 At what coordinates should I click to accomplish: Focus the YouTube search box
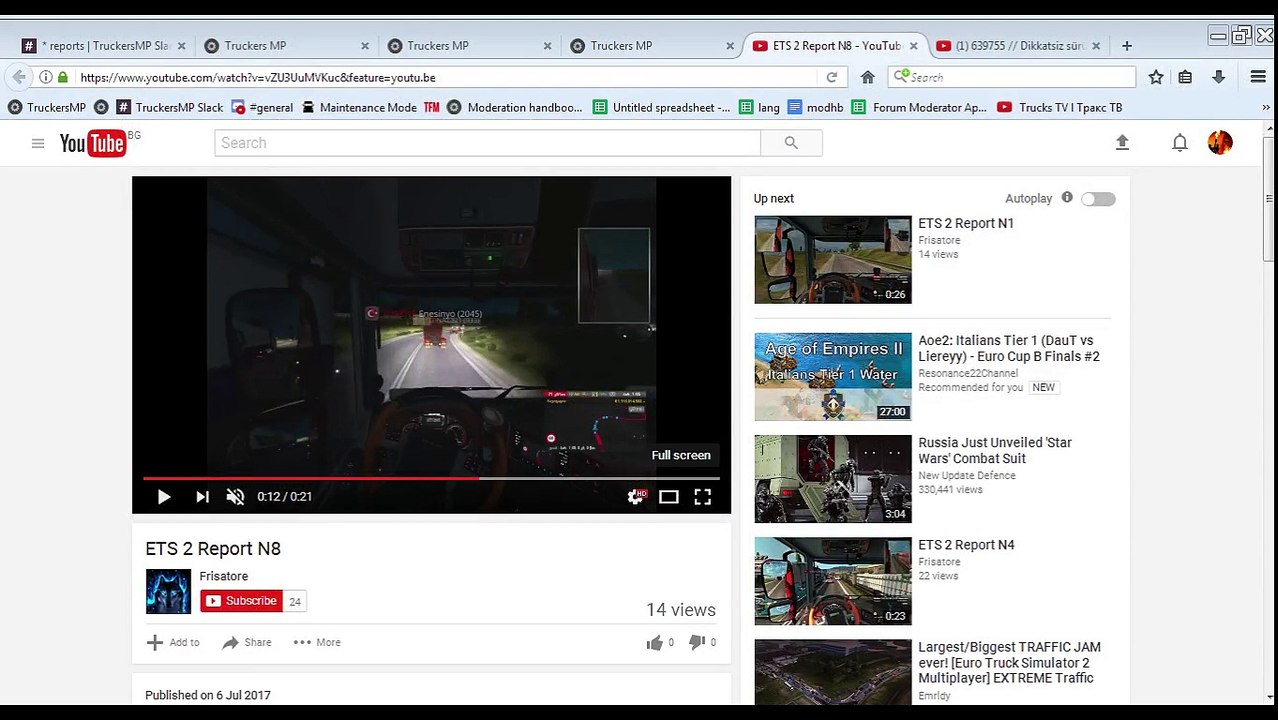[487, 143]
